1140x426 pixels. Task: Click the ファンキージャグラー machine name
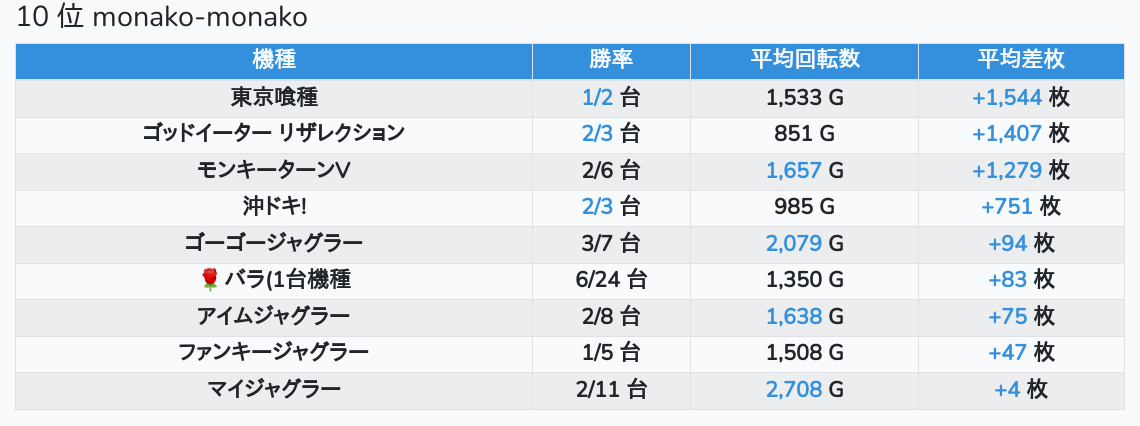click(x=274, y=353)
